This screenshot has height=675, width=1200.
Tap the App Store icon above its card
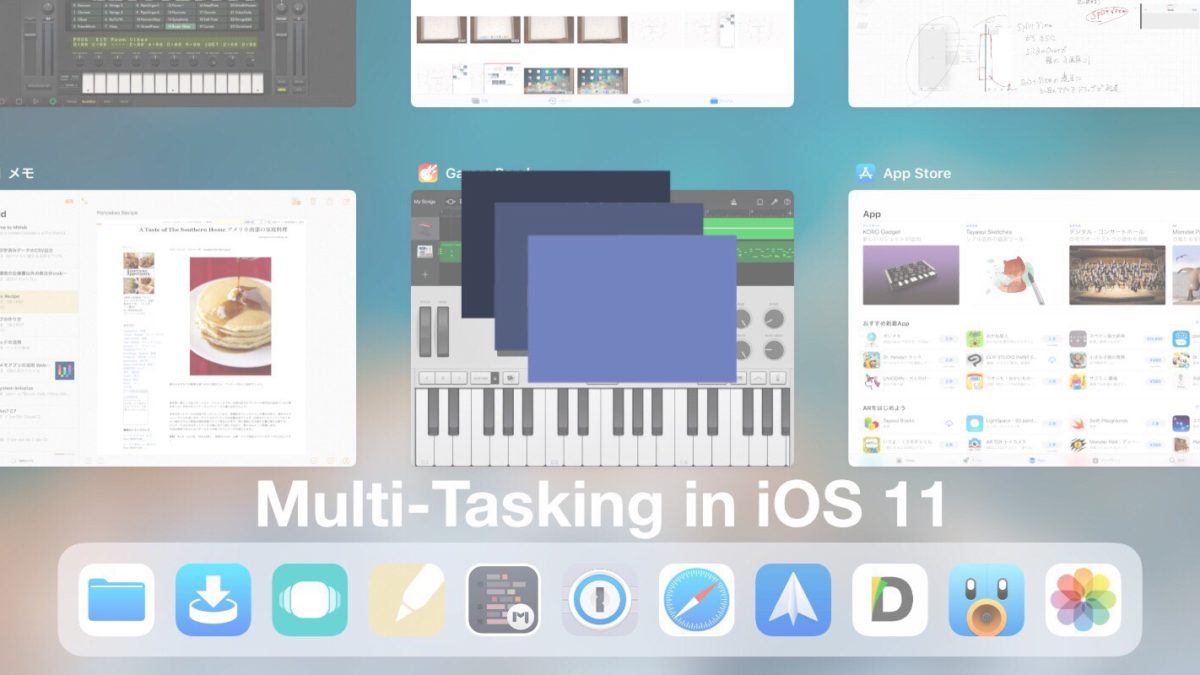click(866, 173)
